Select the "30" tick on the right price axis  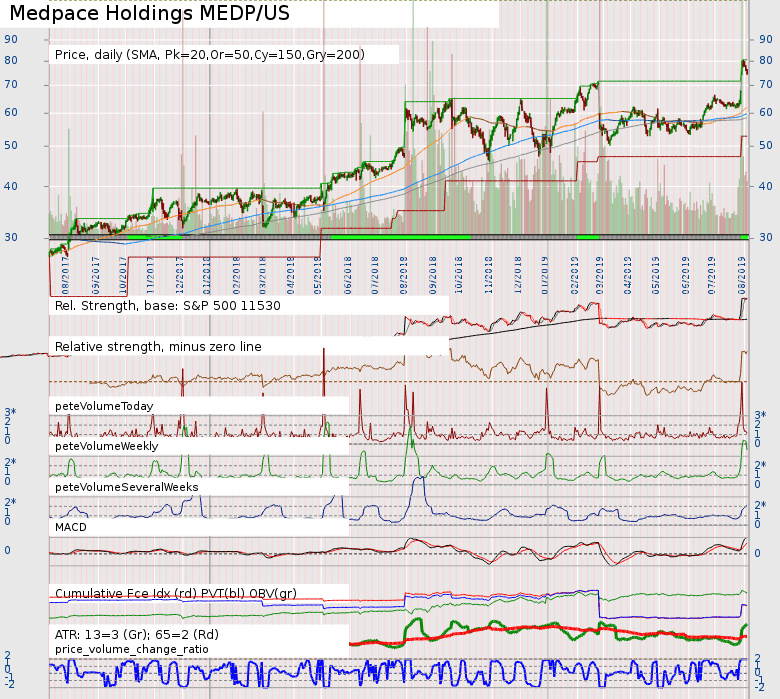tap(766, 237)
